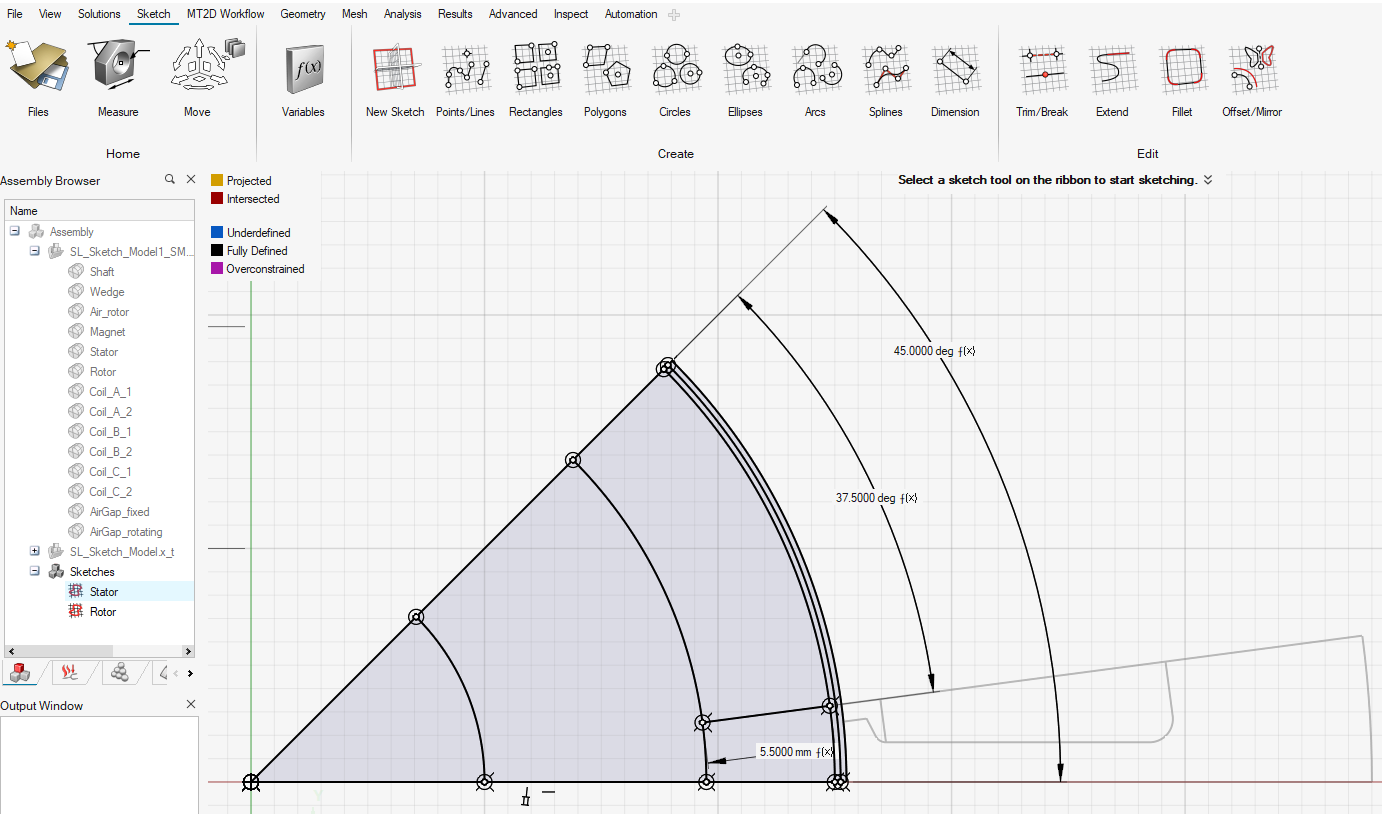The image size is (1382, 814).
Task: Click the 45.0000 deg dimension label
Action: tap(926, 351)
